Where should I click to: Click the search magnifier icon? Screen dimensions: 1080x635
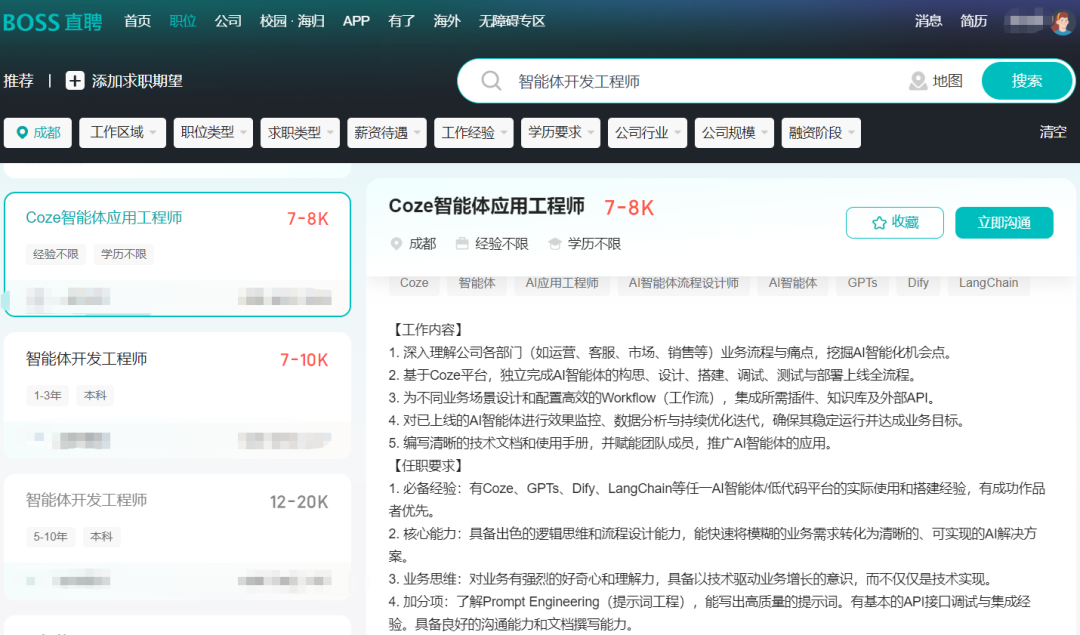491,81
